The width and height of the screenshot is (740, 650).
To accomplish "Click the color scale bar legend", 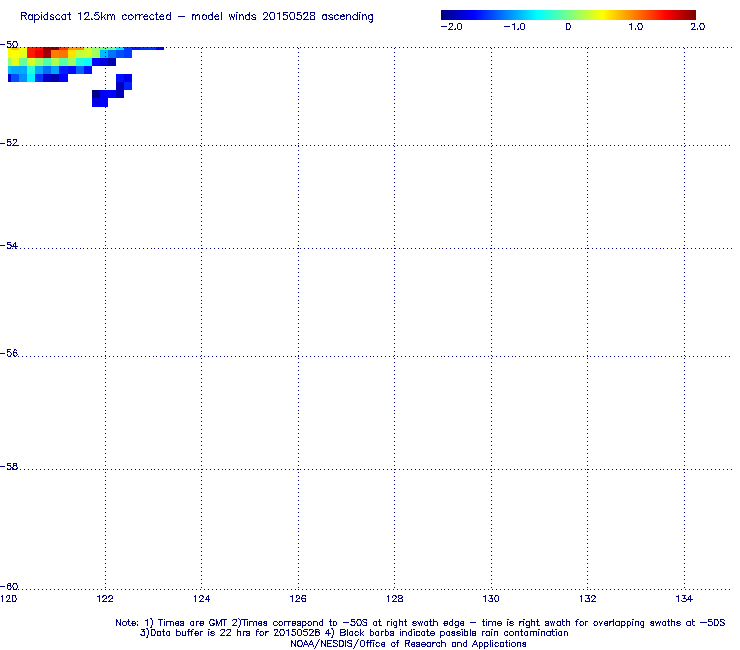I will (568, 15).
